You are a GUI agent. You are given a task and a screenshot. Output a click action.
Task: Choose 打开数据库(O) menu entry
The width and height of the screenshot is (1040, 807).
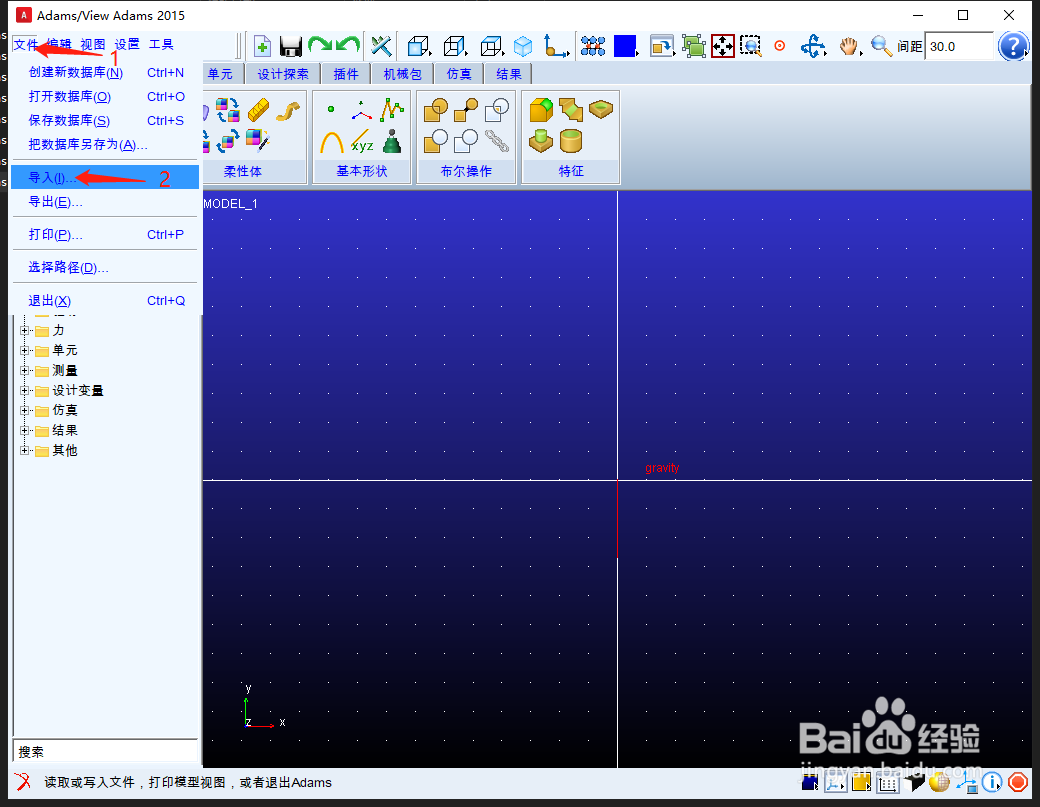click(x=105, y=96)
